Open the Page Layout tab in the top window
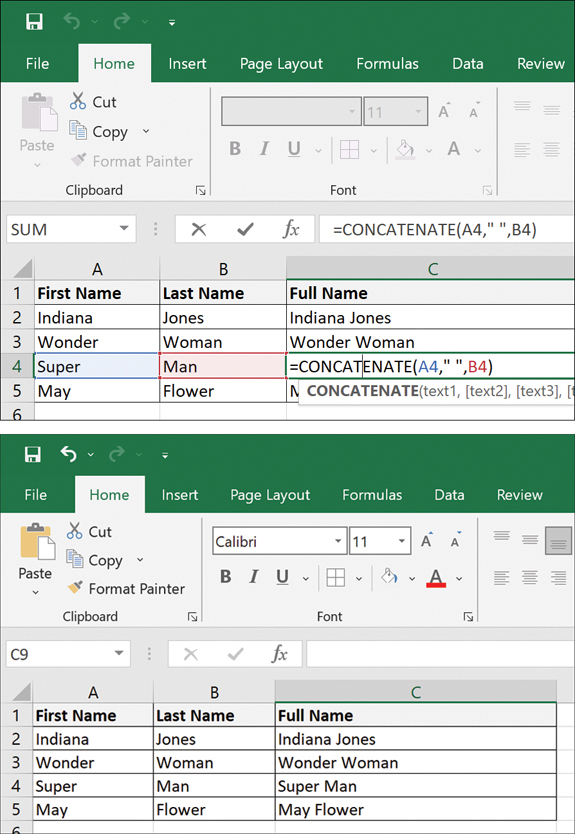 (281, 64)
